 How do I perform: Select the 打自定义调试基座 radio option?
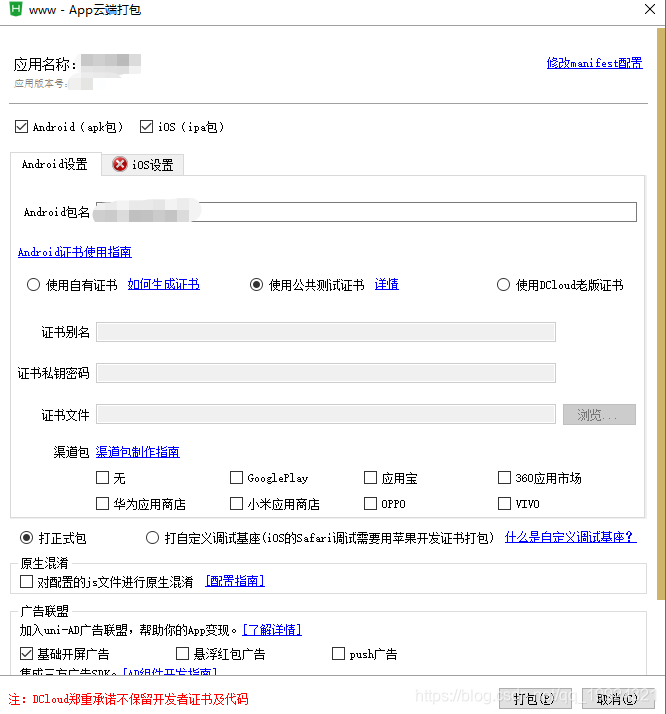pos(153,538)
